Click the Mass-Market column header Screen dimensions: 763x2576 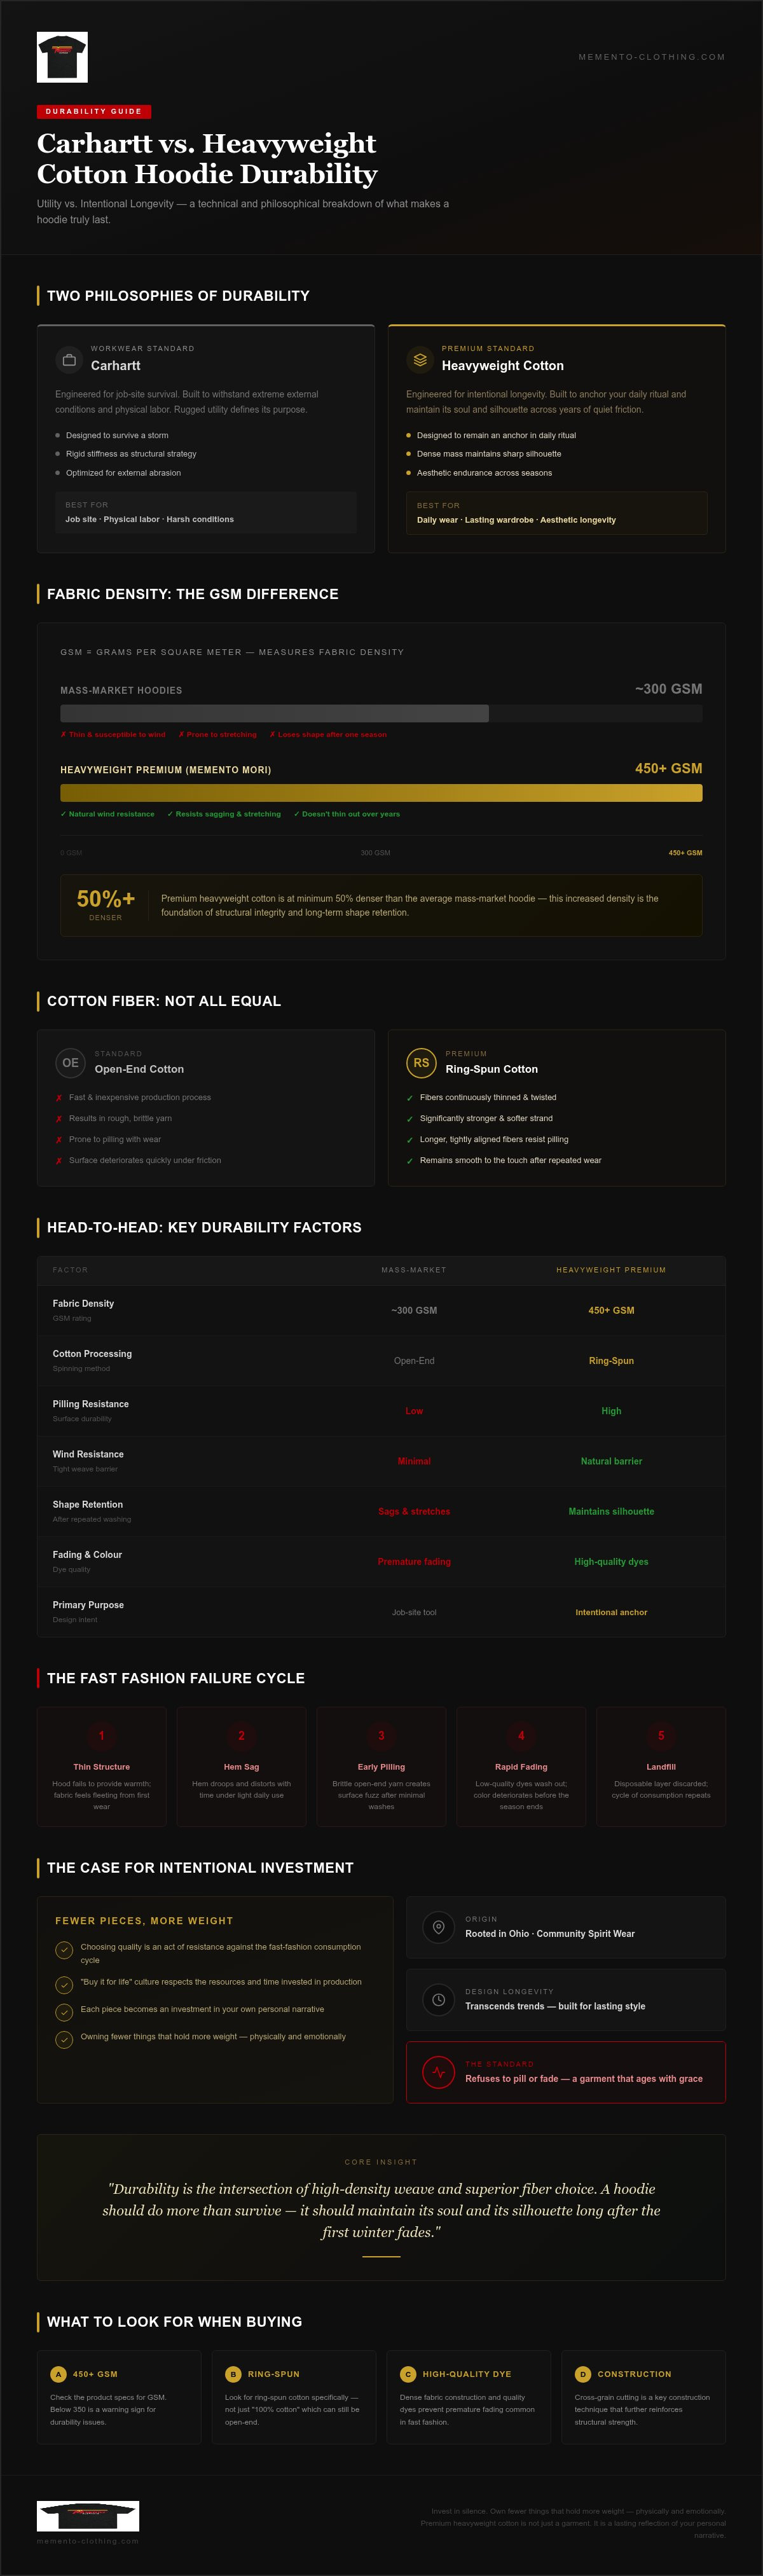pos(414,1270)
